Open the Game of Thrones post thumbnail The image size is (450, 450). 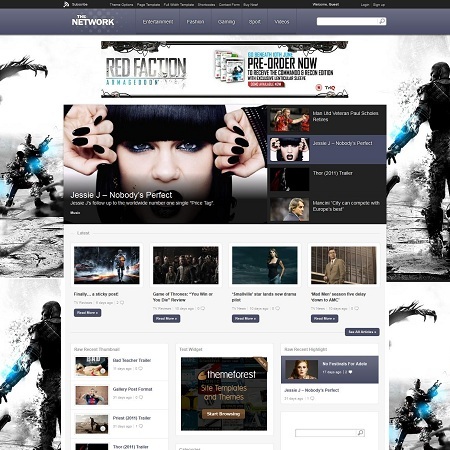[186, 265]
